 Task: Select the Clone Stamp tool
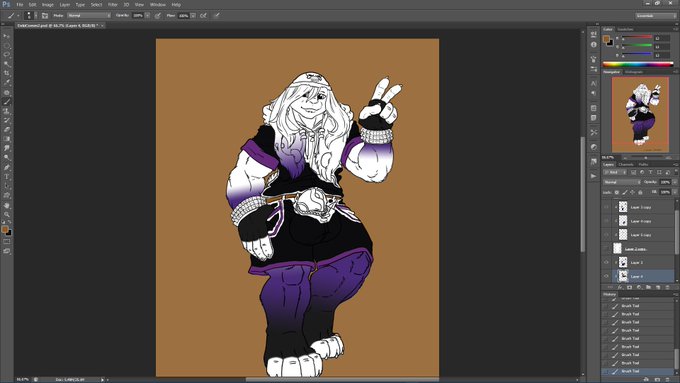point(7,111)
